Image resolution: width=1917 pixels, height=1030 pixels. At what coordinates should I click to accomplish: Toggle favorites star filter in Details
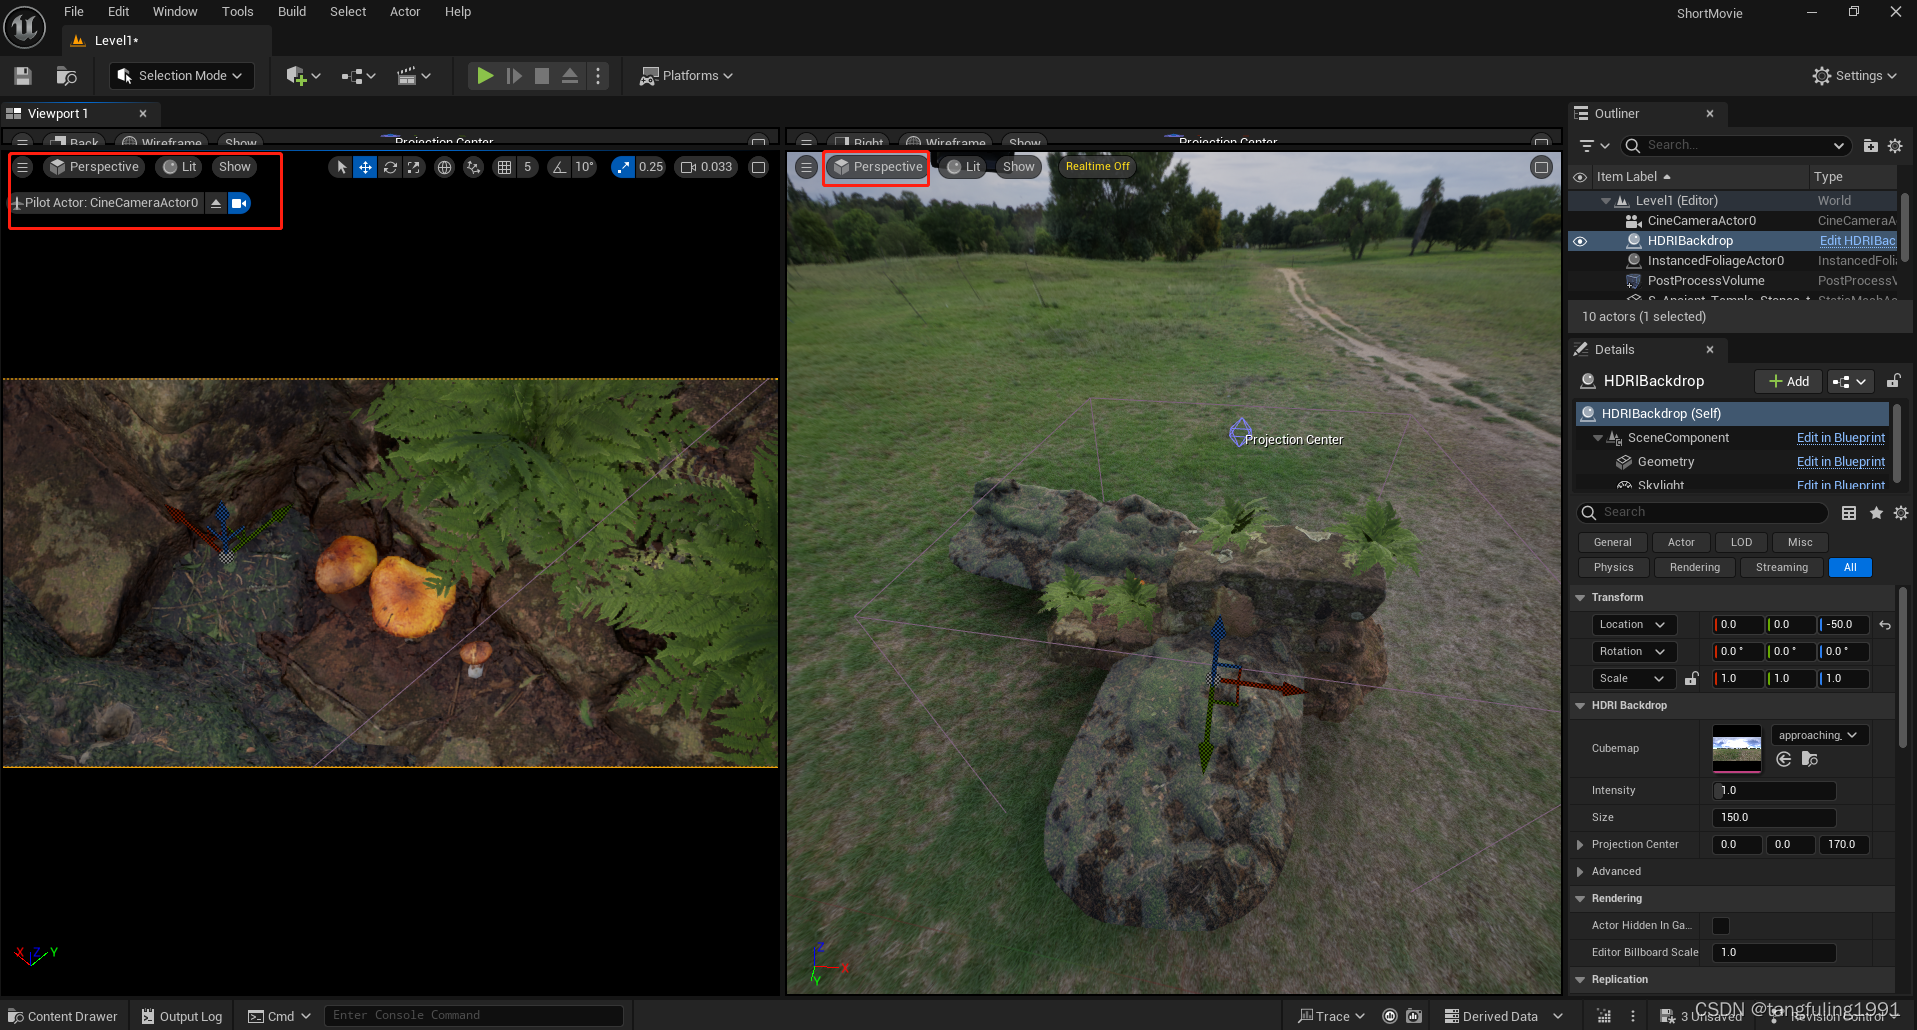tap(1876, 513)
